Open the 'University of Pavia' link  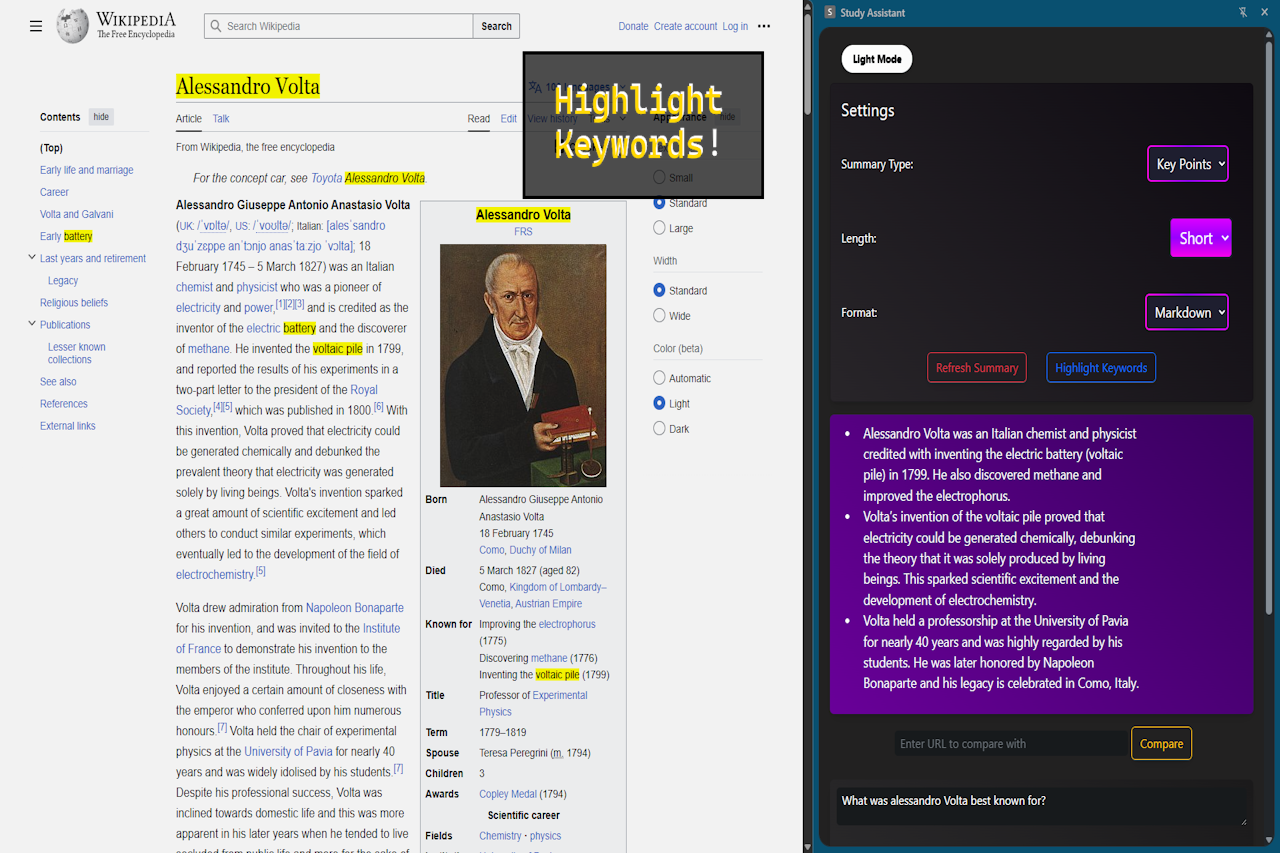(x=288, y=751)
